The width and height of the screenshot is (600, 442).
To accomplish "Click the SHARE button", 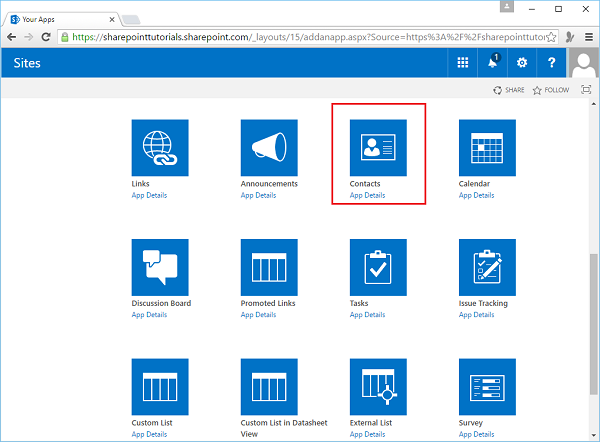I will 509,90.
